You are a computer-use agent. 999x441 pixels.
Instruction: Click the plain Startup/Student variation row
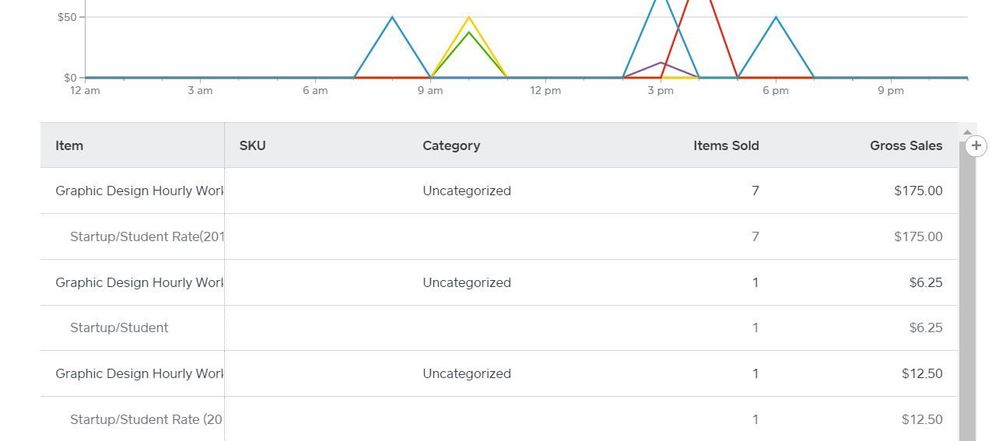119,328
